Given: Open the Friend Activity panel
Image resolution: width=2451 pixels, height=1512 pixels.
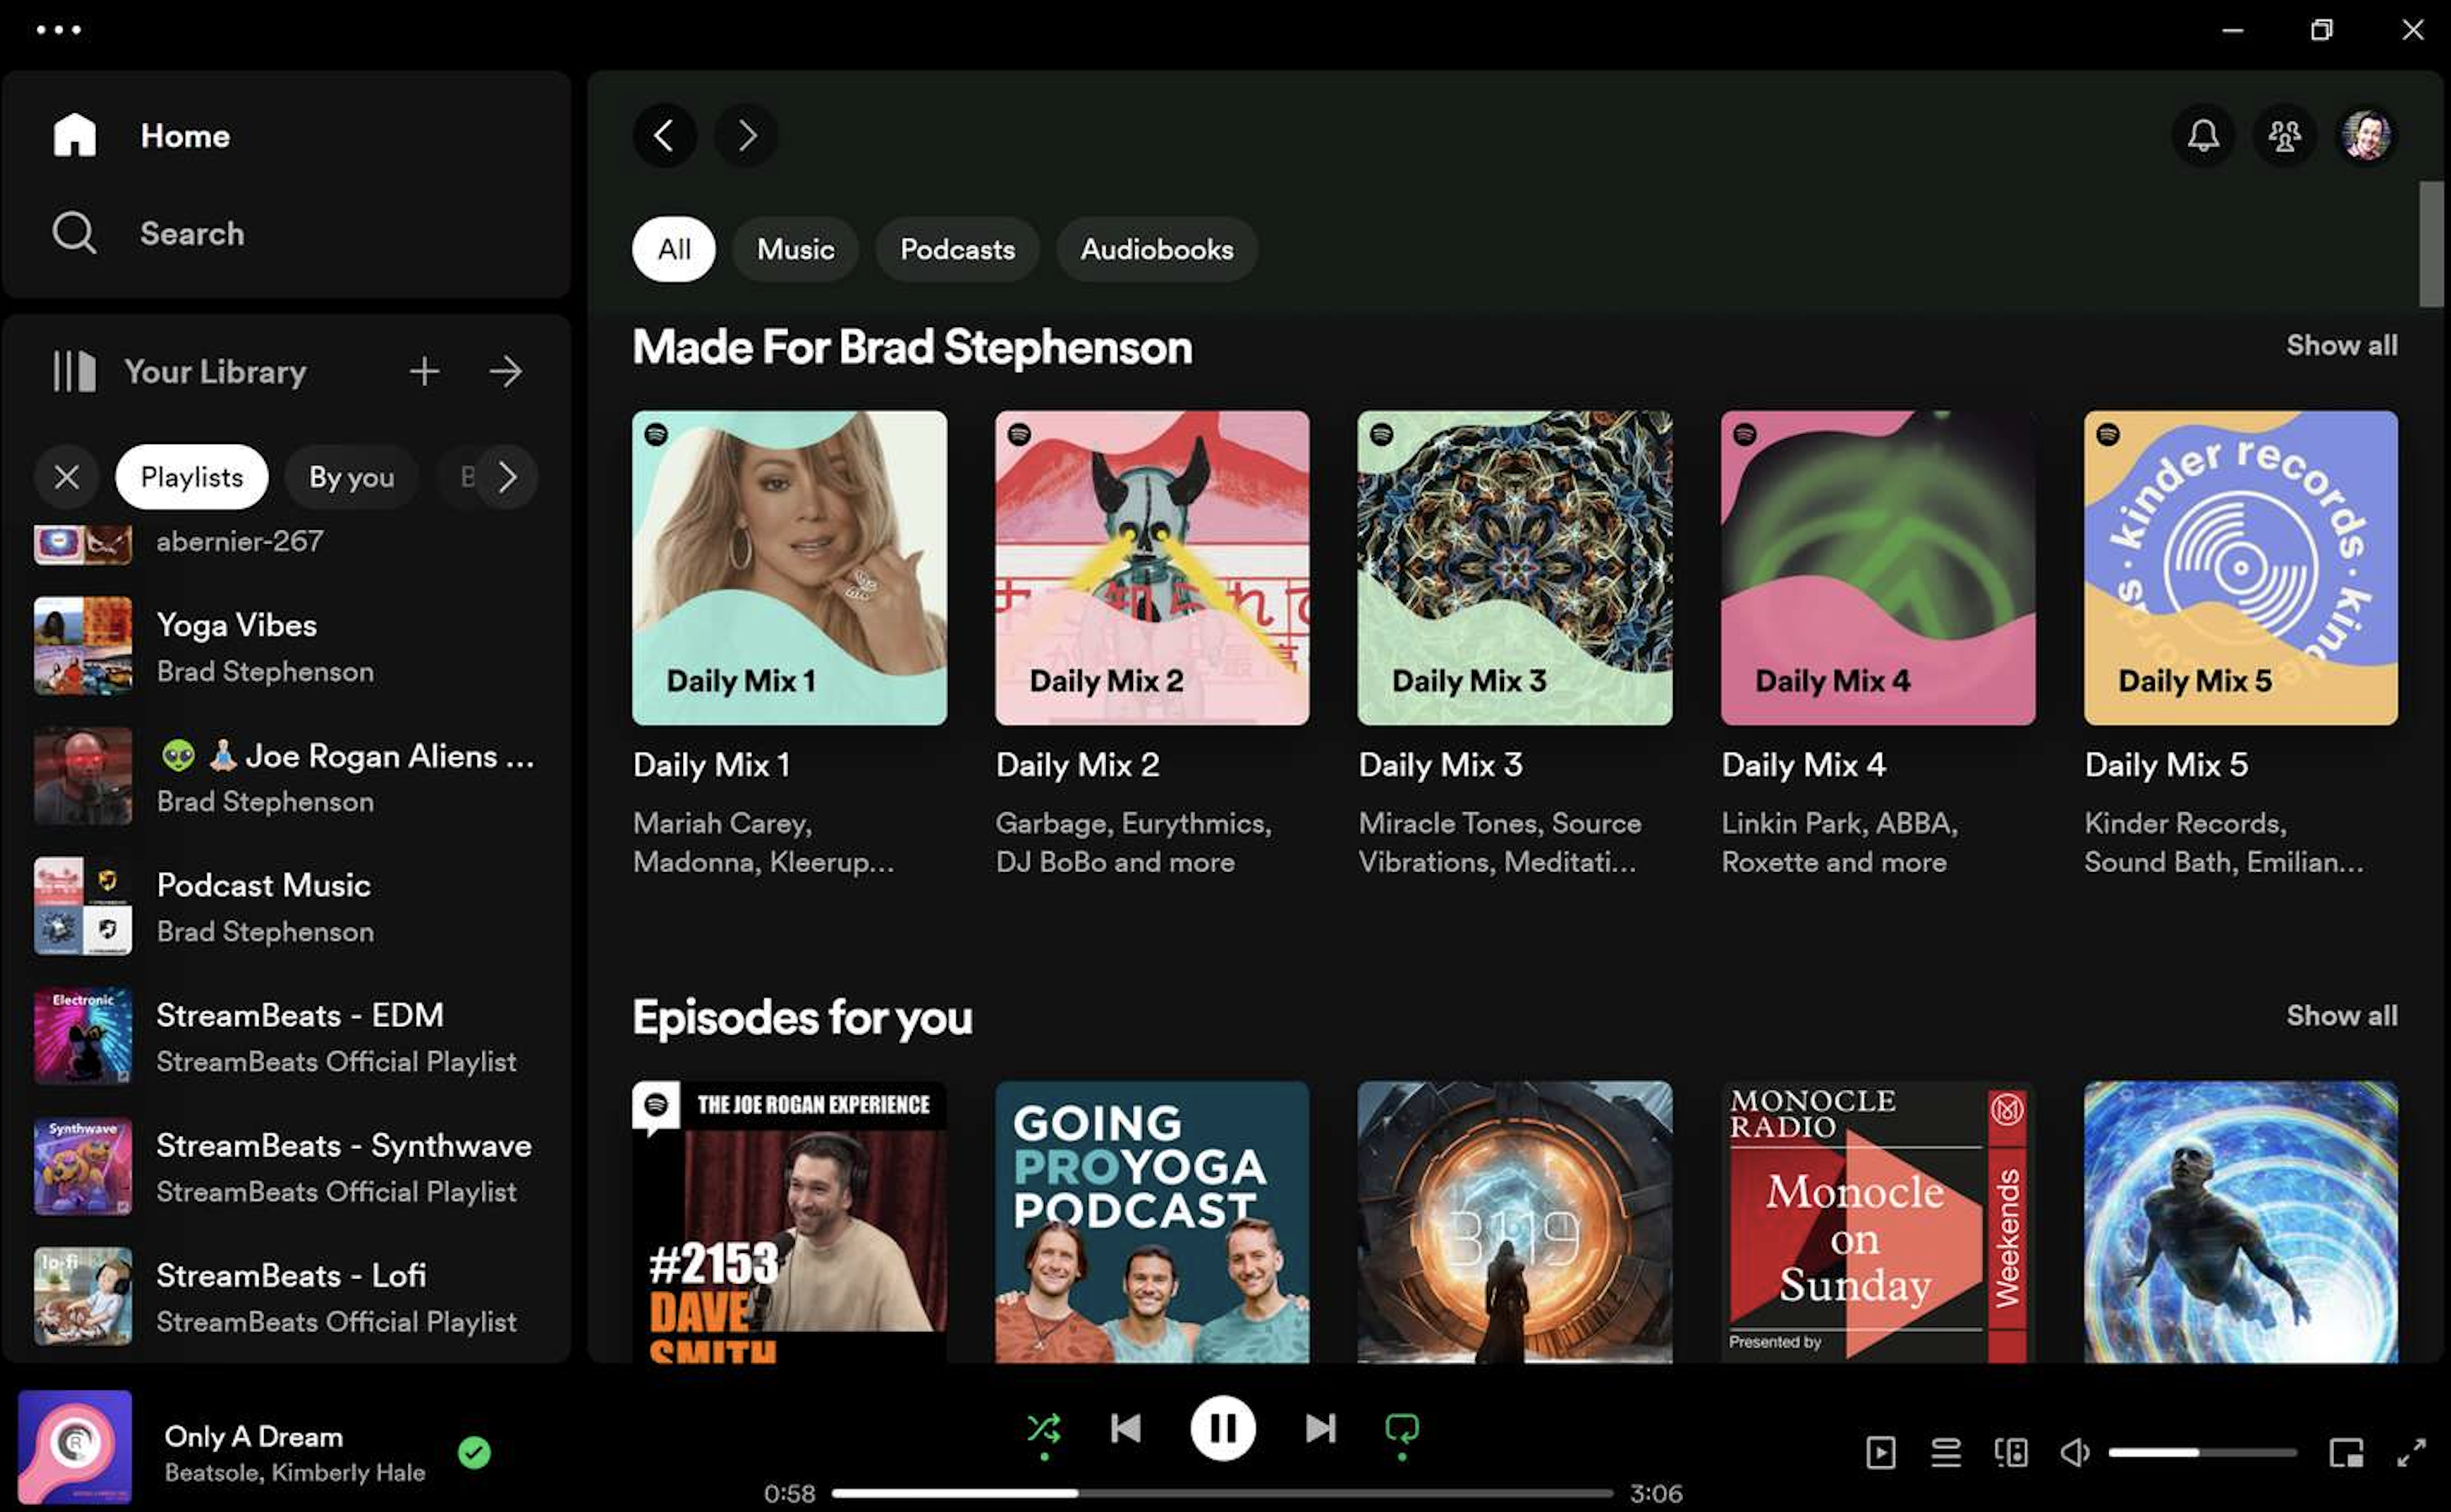Looking at the screenshot, I should tap(2285, 136).
